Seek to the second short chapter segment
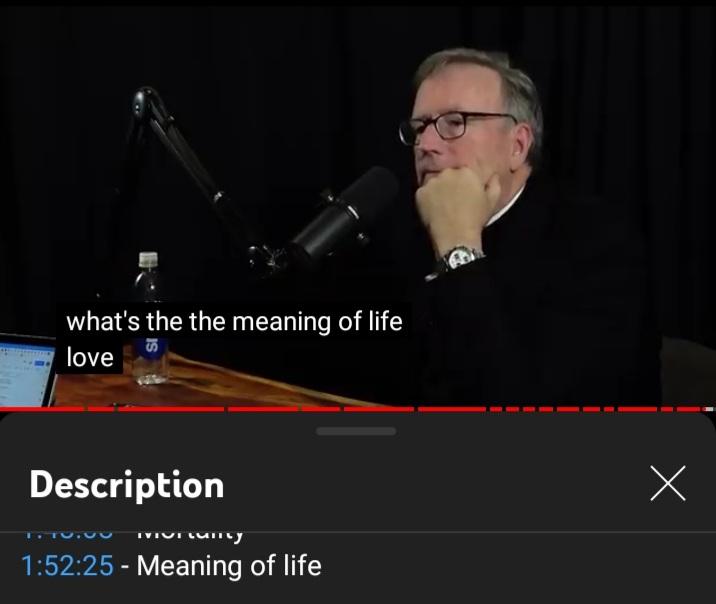 101,409
